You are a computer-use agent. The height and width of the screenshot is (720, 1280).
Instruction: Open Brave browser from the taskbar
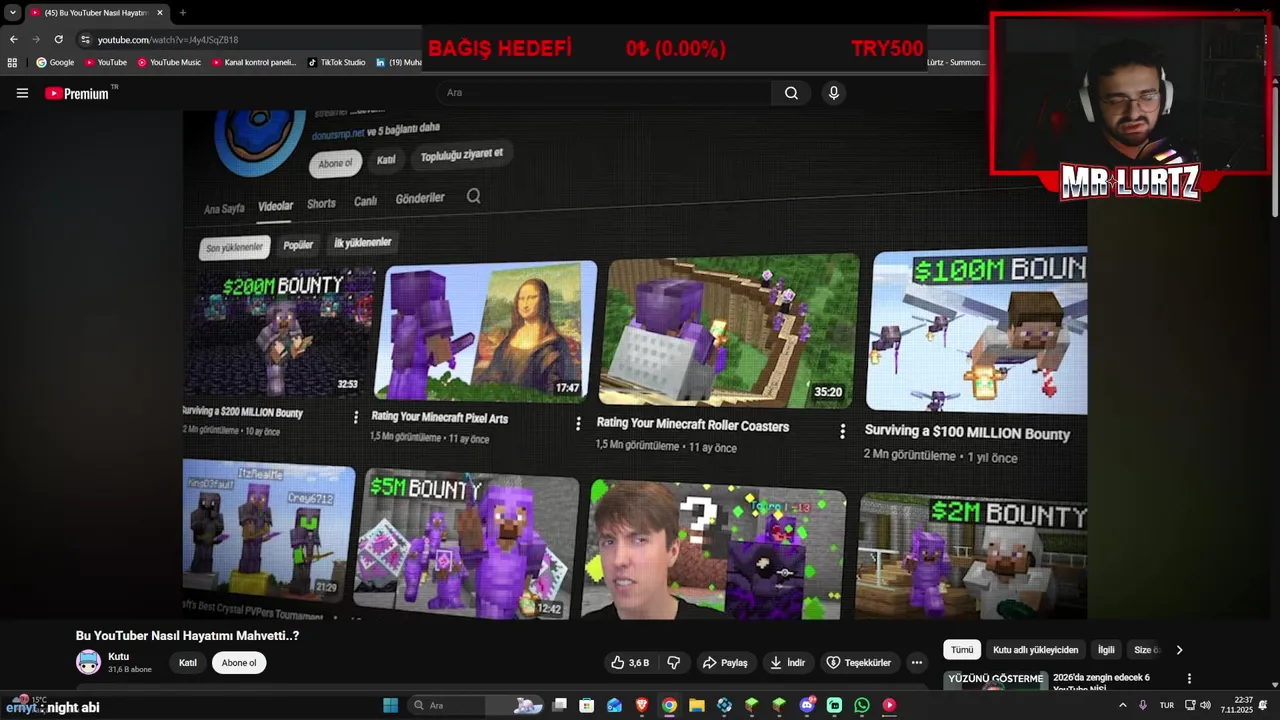(x=642, y=705)
